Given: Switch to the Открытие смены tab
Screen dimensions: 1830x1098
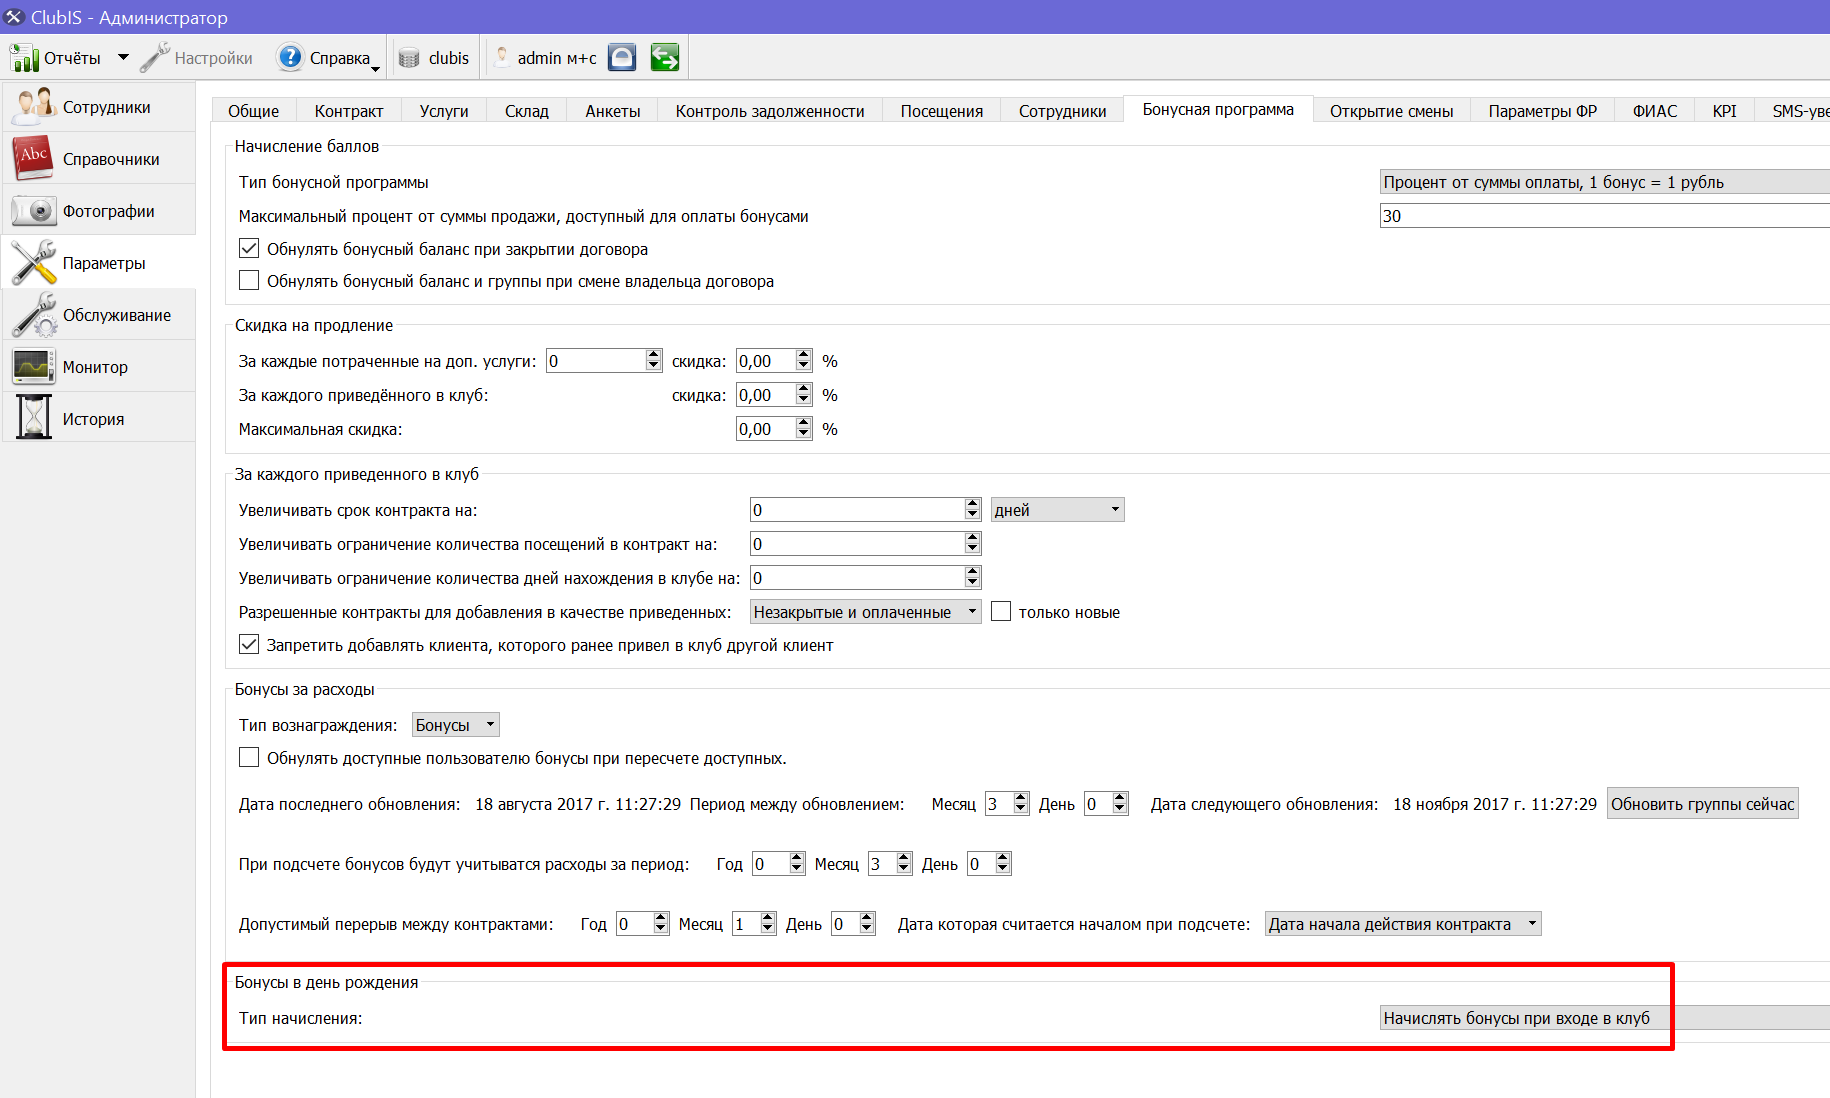Looking at the screenshot, I should 1391,111.
